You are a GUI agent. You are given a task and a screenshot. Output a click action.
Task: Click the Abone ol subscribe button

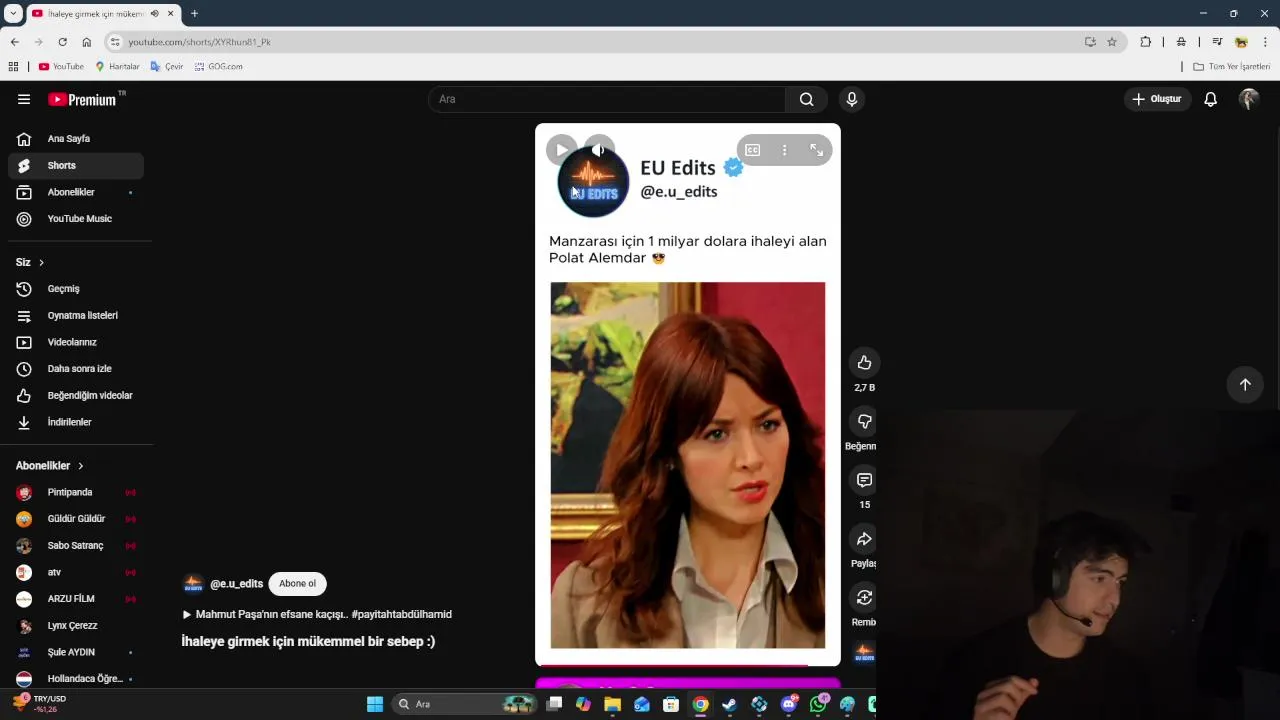(x=297, y=584)
